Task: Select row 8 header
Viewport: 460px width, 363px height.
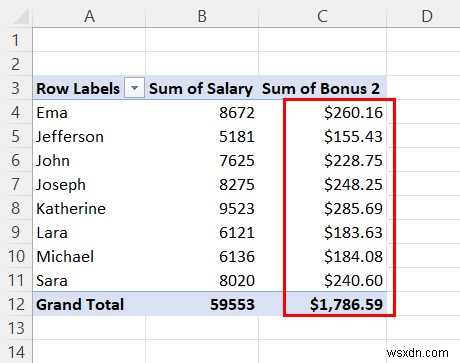Action: tap(16, 208)
